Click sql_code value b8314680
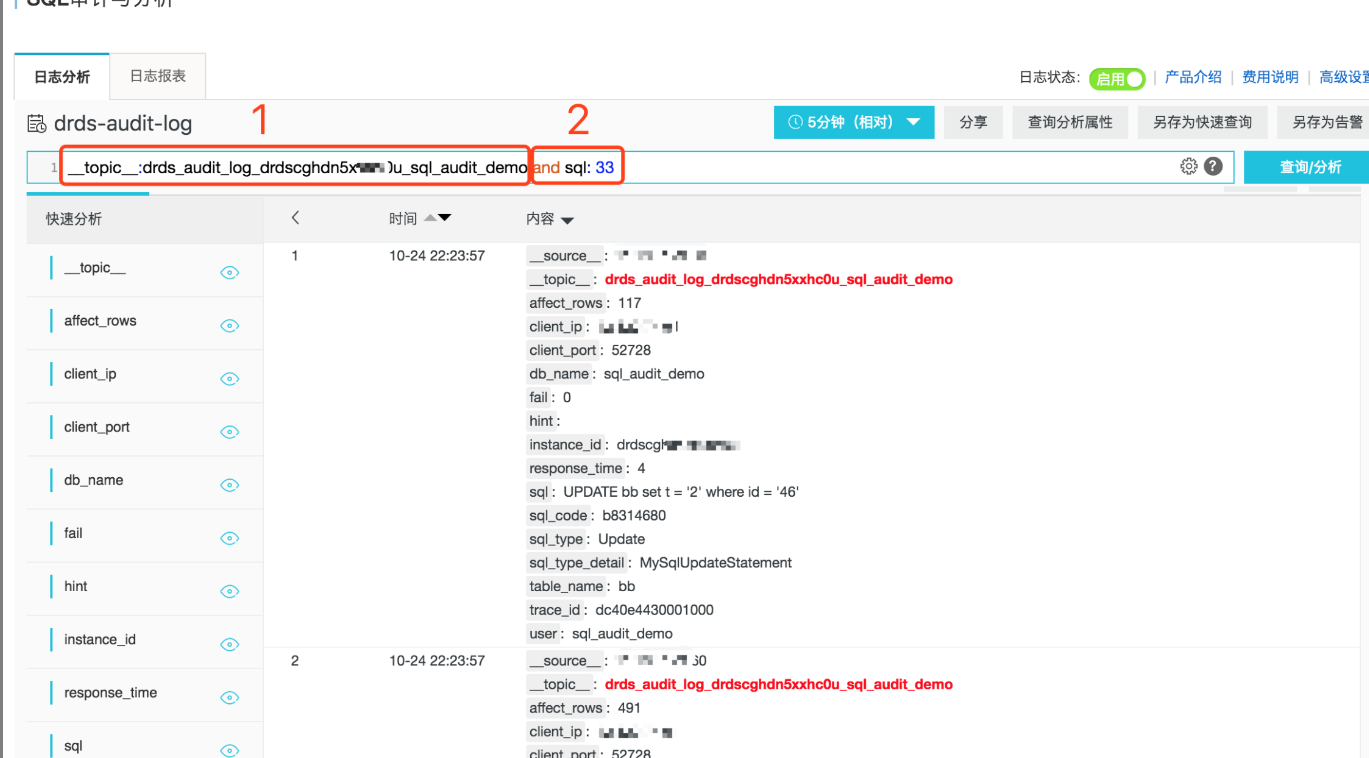1369x758 pixels. [x=634, y=516]
